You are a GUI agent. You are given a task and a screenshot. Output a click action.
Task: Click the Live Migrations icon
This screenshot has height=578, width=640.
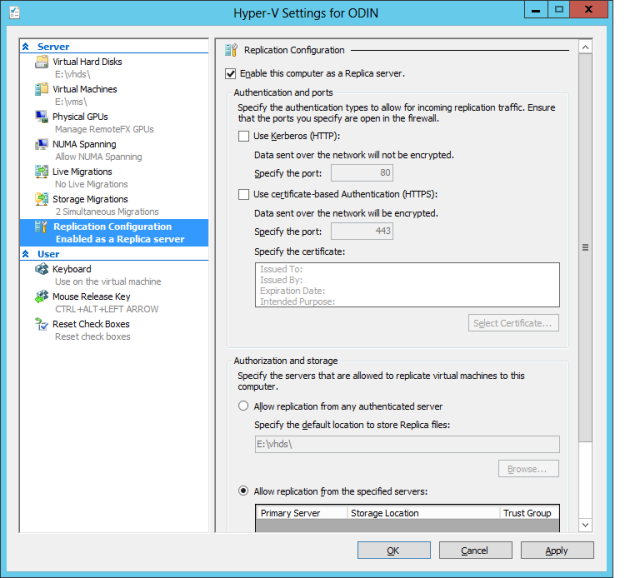click(x=41, y=171)
